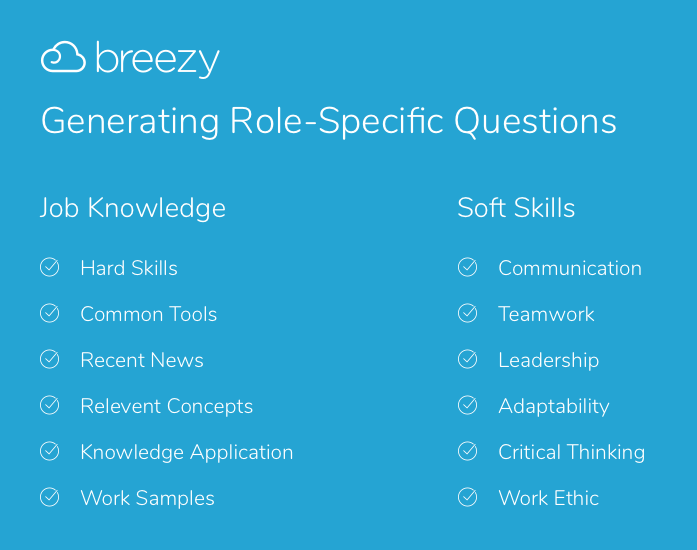Click the Hard Skills label
Screen dimensions: 697x550
pyautogui.click(x=129, y=268)
